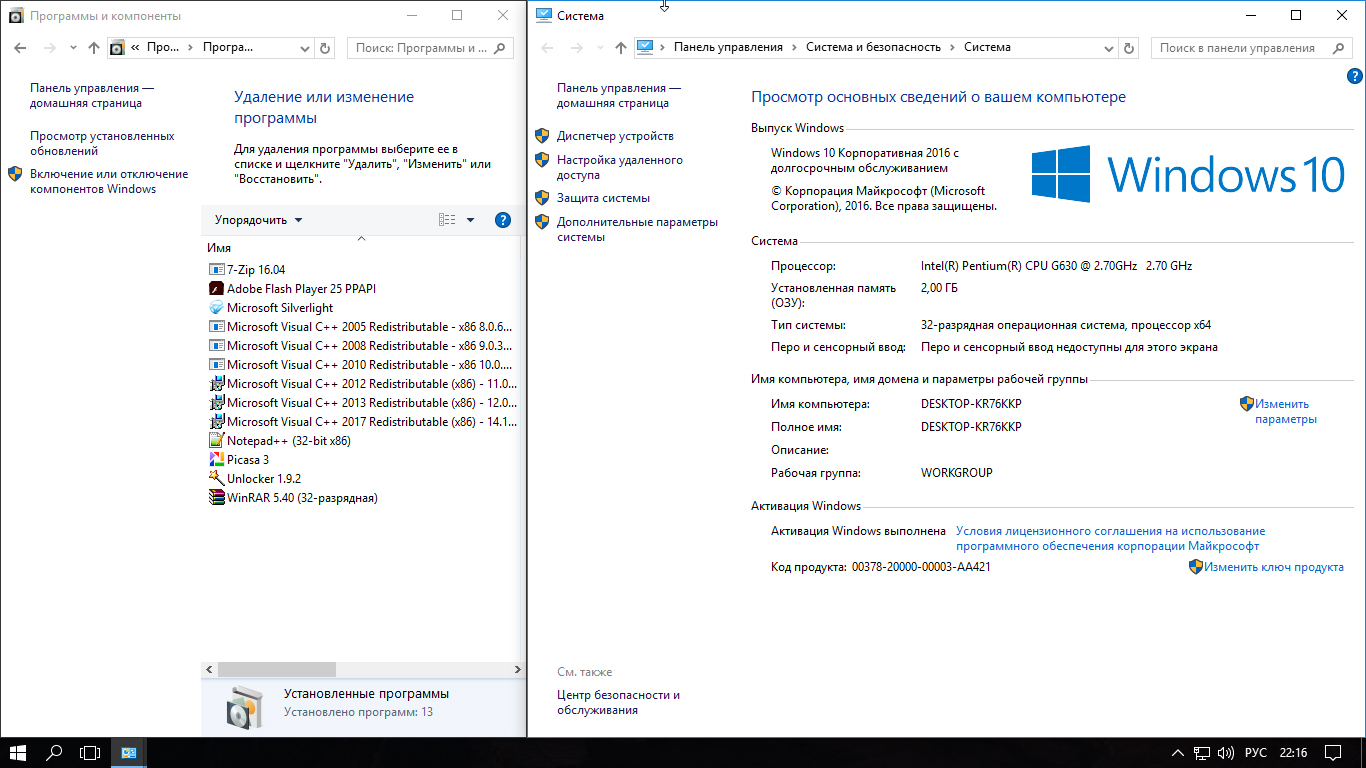1366x768 pixels.
Task: Click the help icon in Programs window
Action: [x=503, y=220]
